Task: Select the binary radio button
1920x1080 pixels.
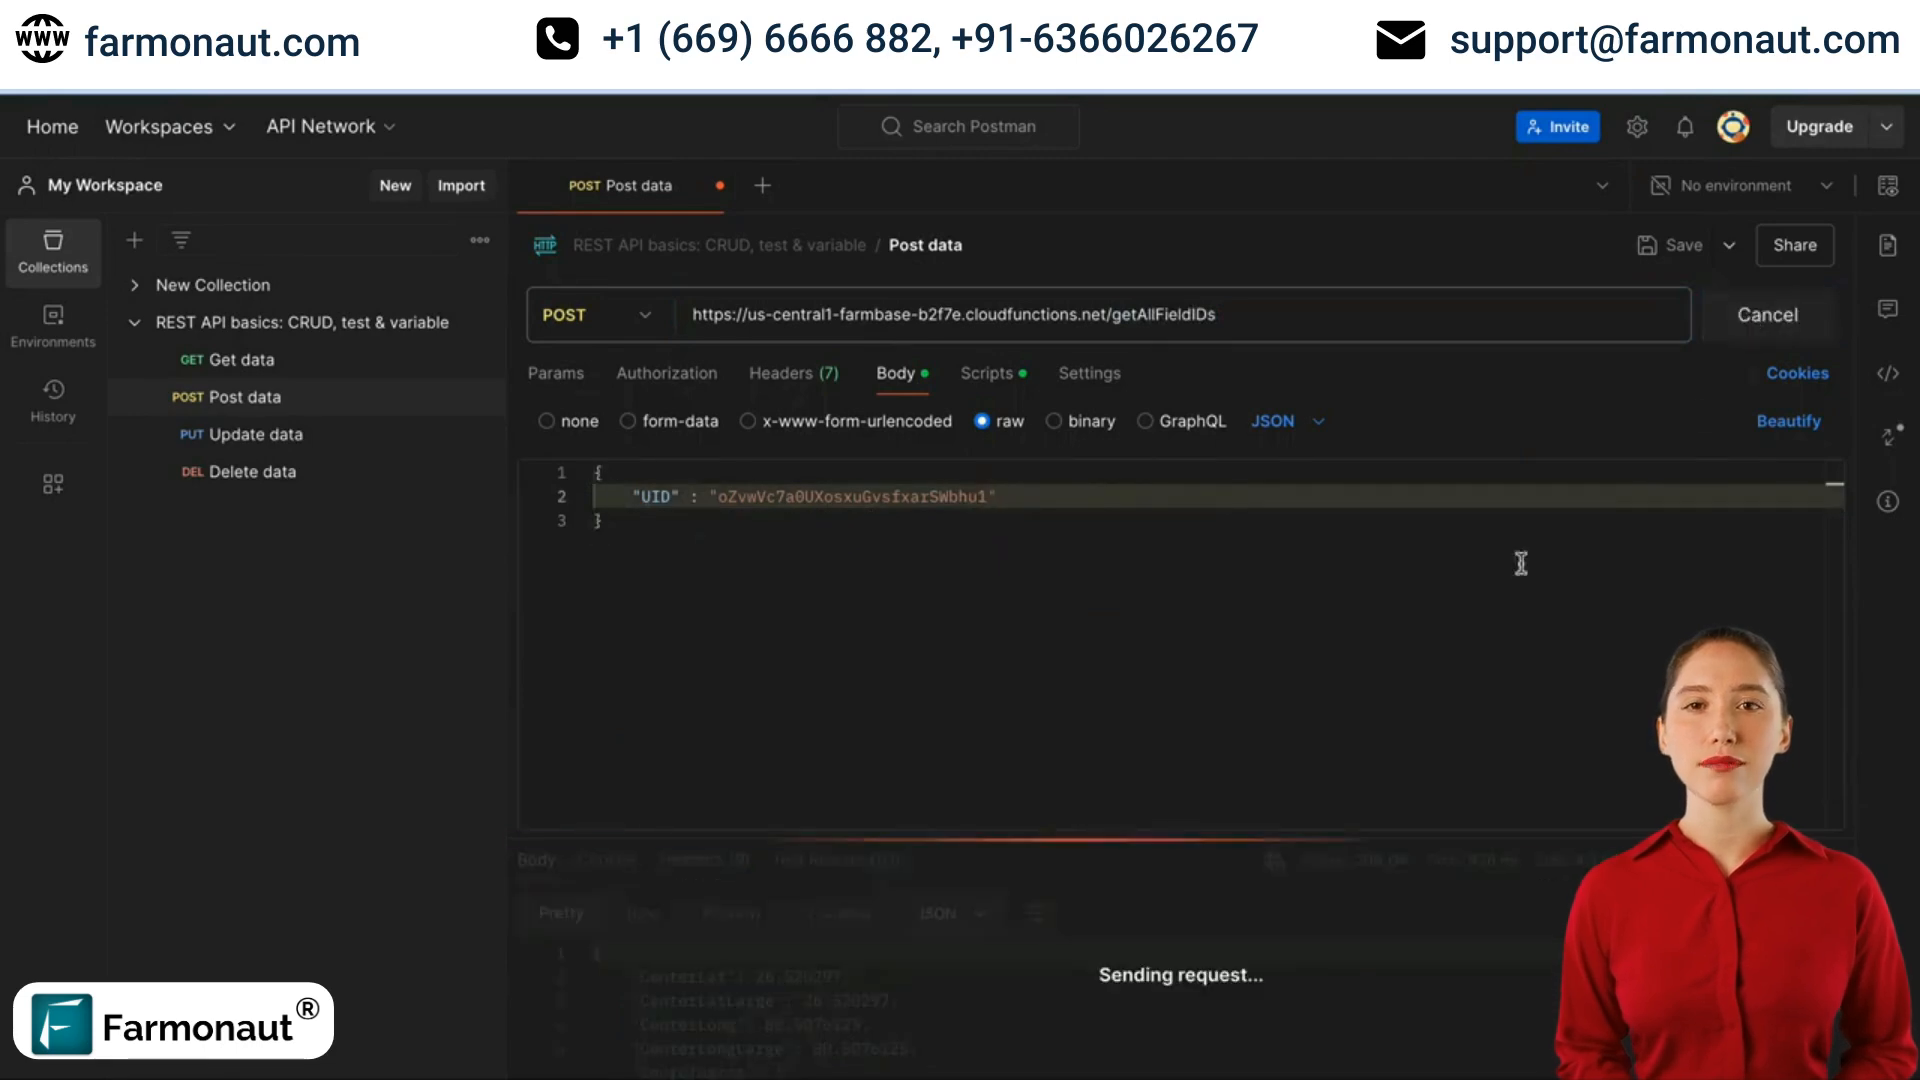Action: point(1054,421)
